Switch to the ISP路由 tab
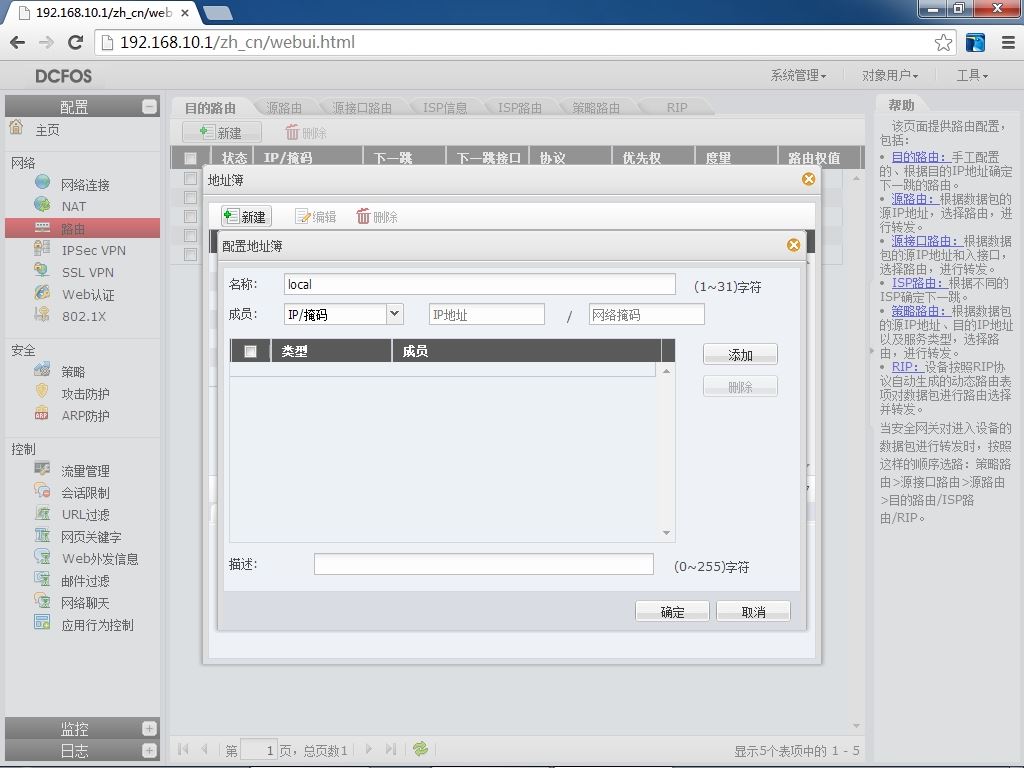The image size is (1024, 768). coord(520,108)
